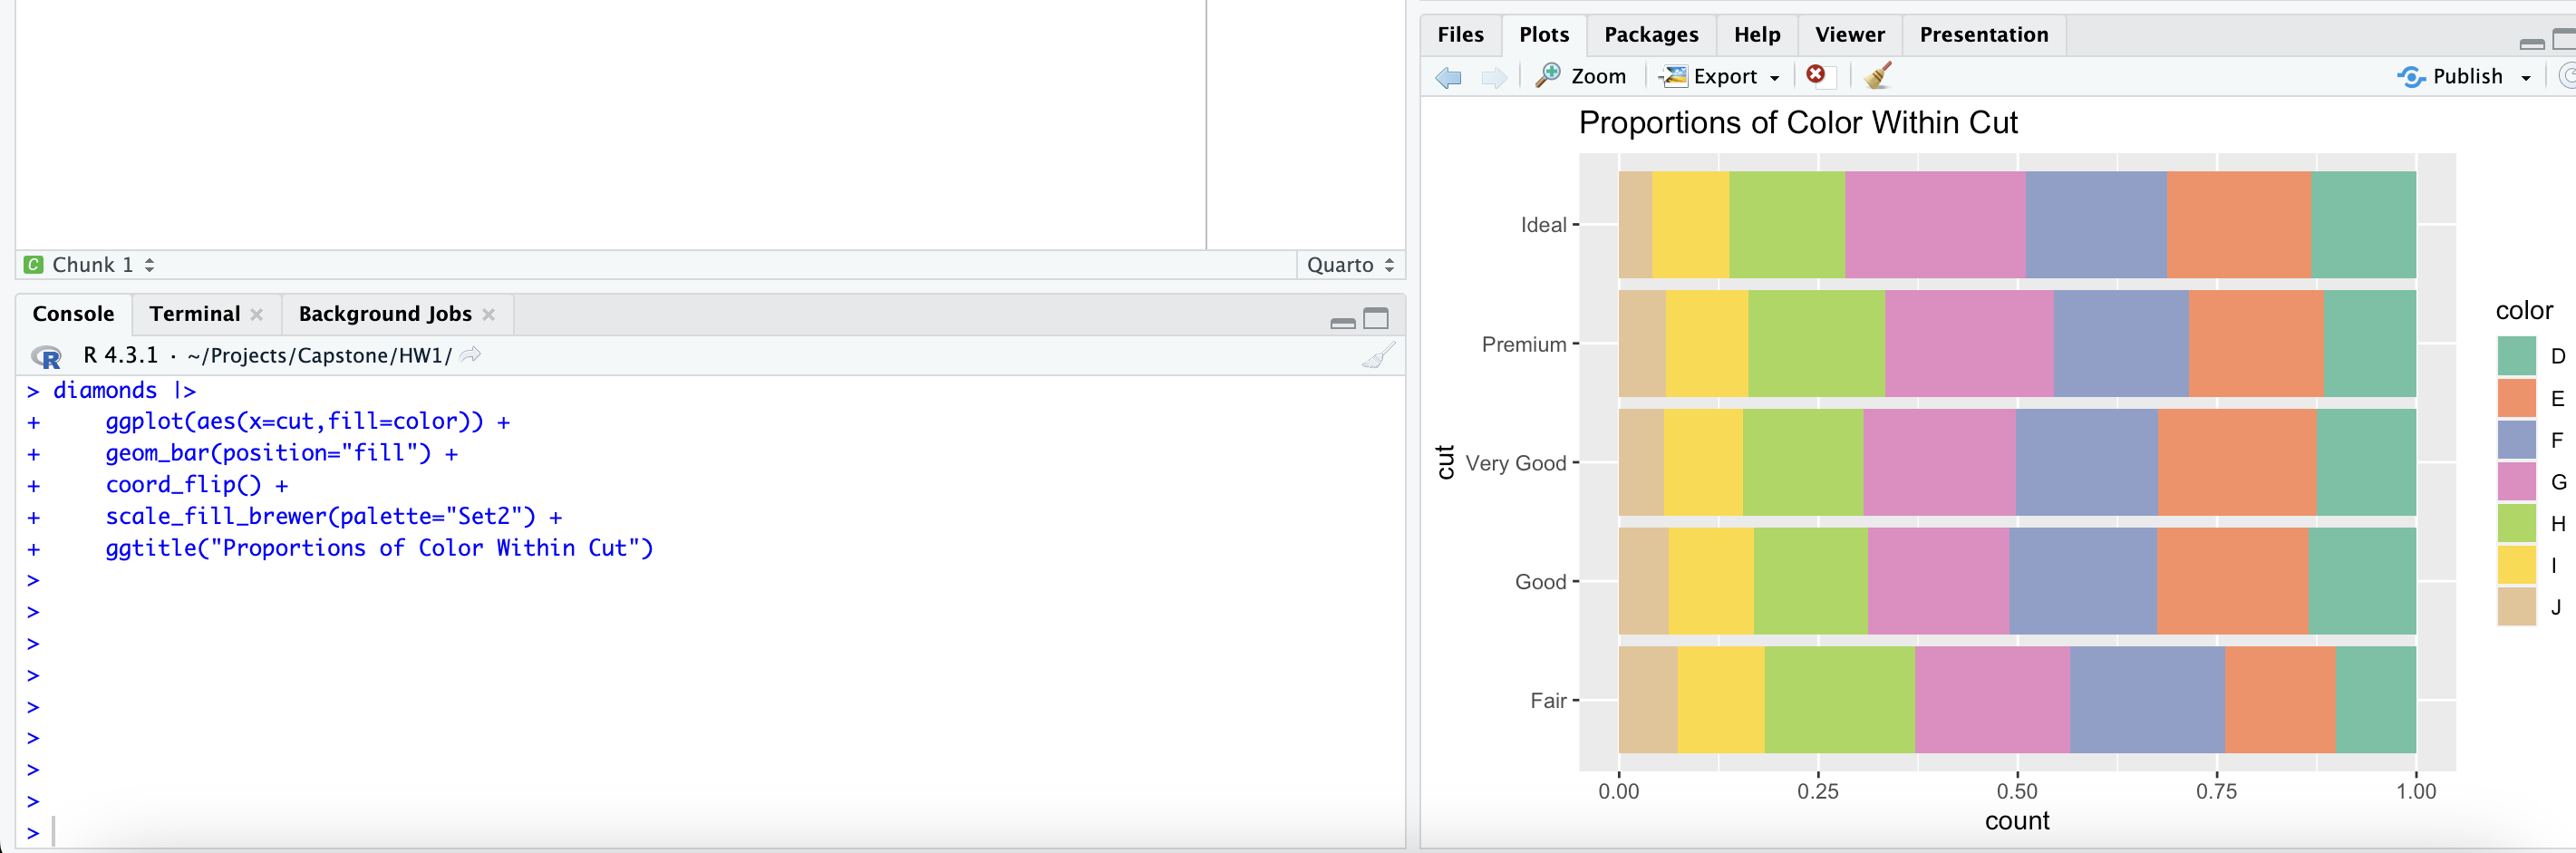Remove the current plot with the red X
The width and height of the screenshot is (2576, 853).
click(x=1818, y=76)
